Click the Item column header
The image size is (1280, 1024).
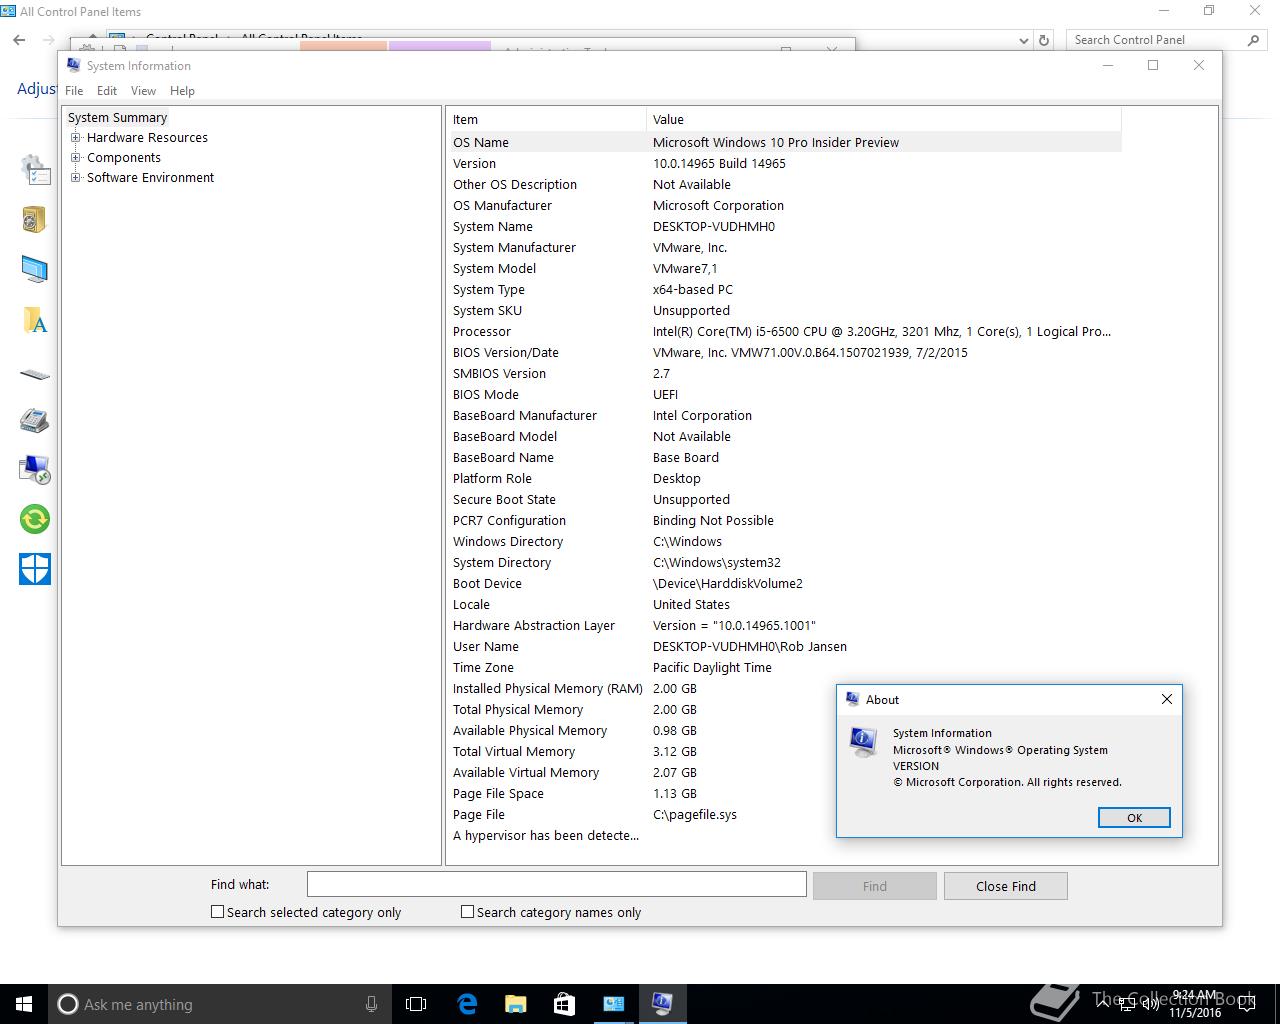547,119
